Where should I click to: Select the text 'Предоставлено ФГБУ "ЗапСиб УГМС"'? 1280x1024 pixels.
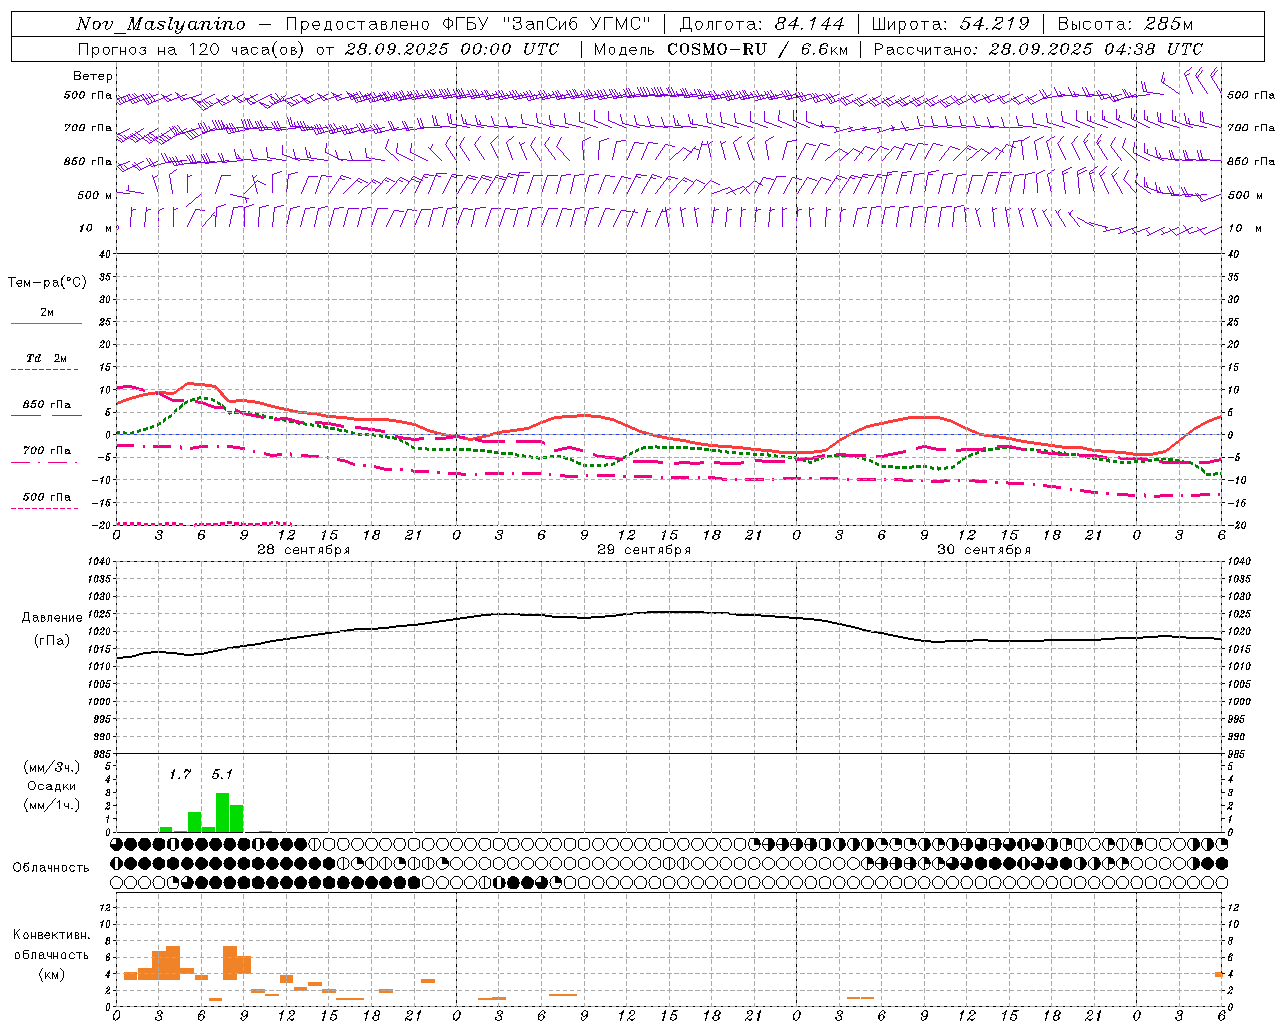tap(469, 24)
